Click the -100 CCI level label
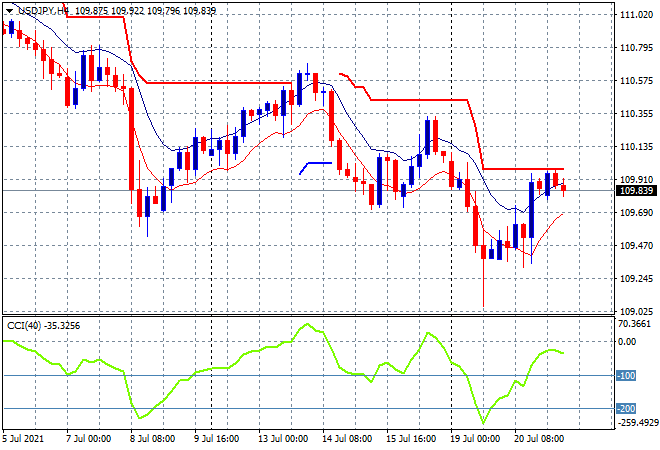 (626, 375)
